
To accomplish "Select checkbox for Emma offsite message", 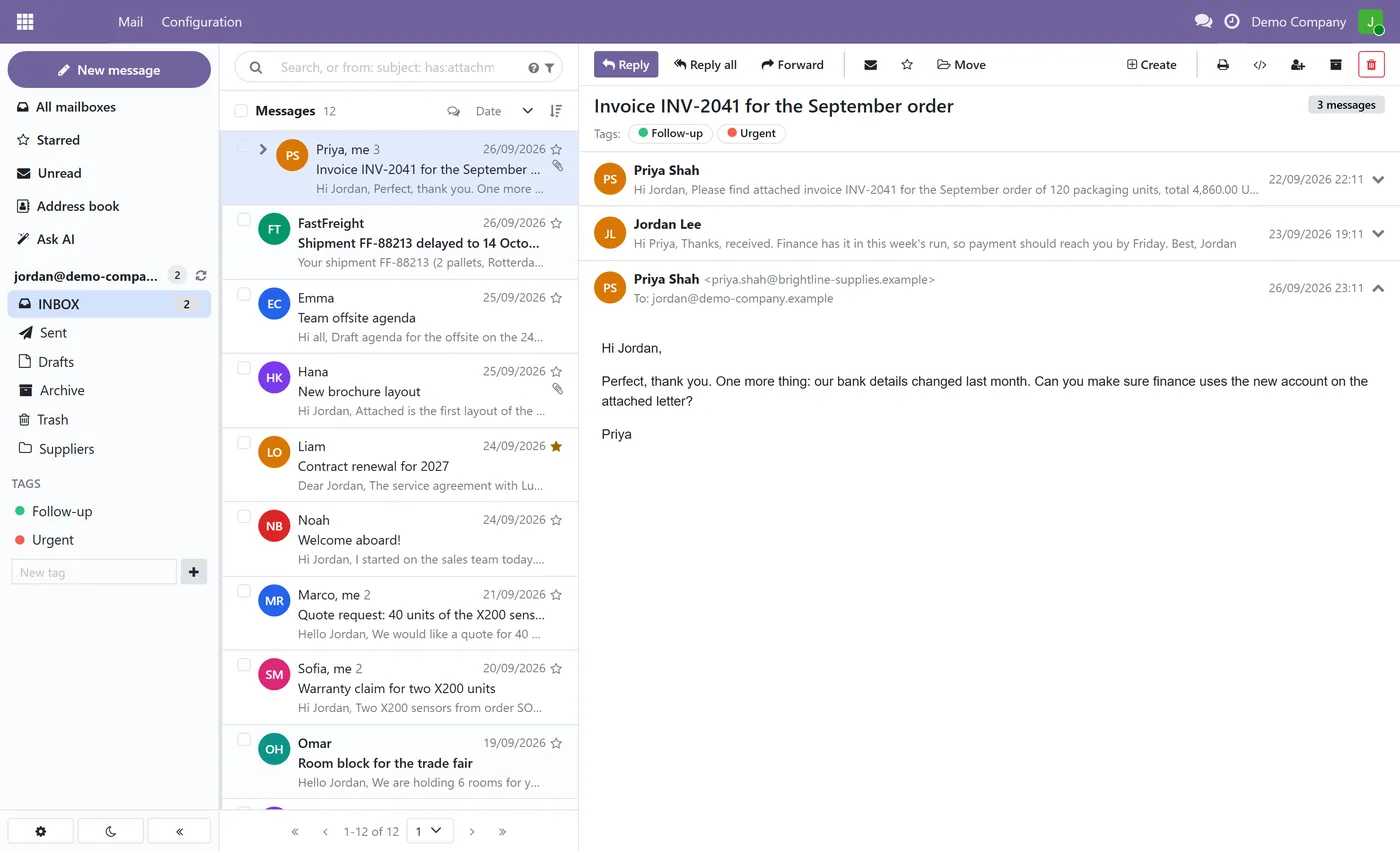I will [x=244, y=294].
